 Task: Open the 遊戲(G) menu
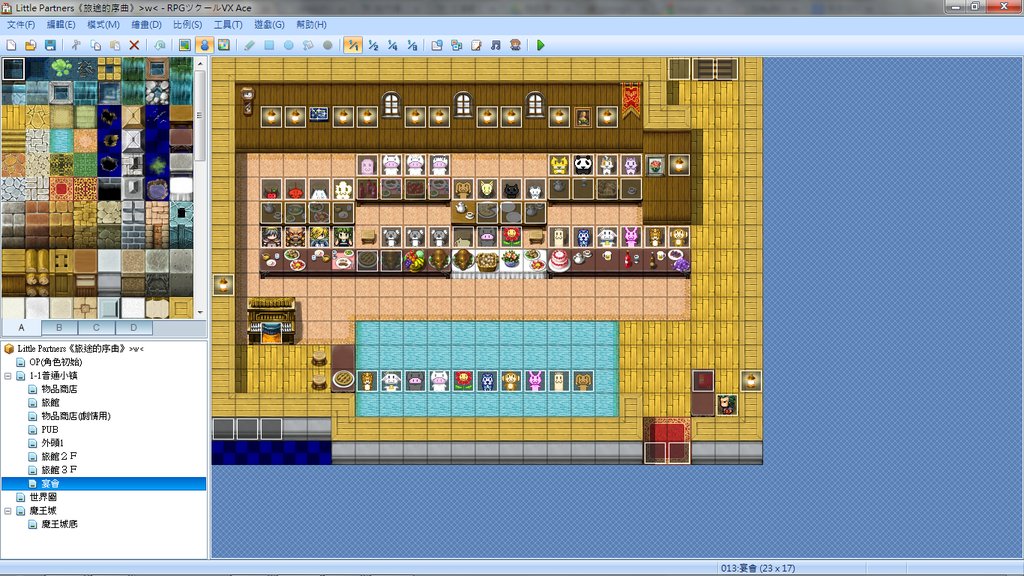coord(269,25)
